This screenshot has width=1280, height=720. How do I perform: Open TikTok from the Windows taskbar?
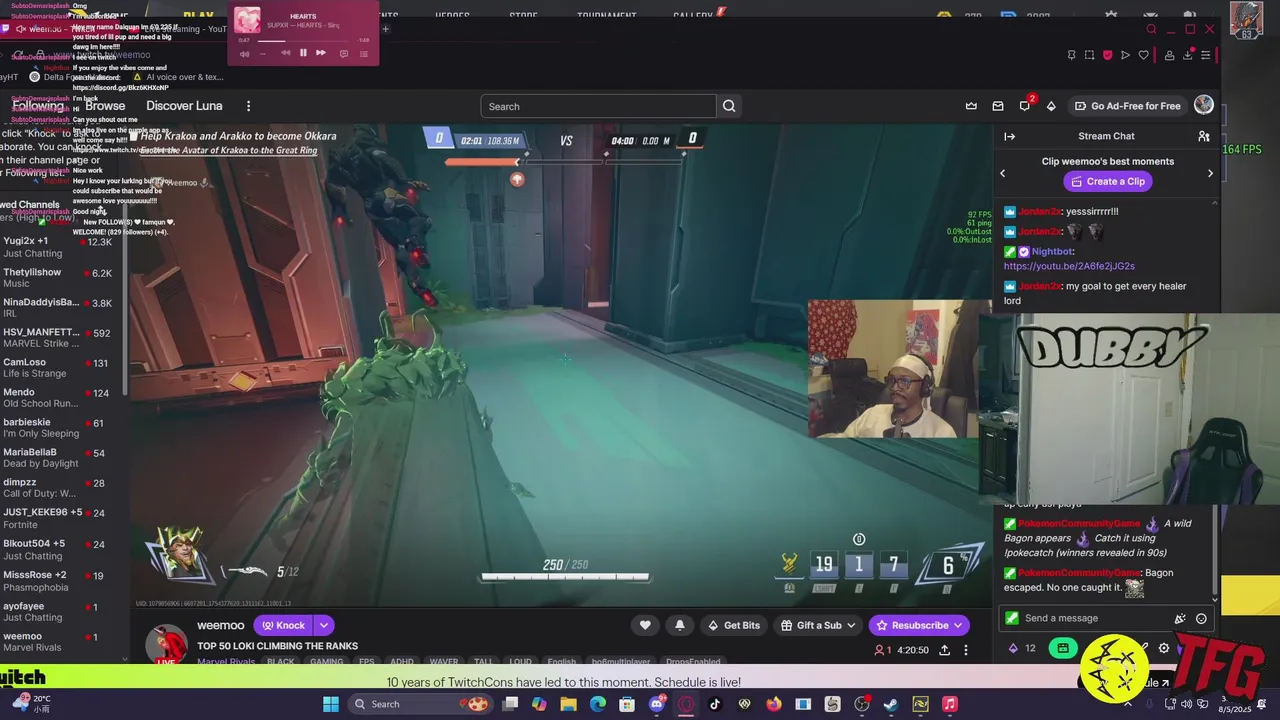pos(715,704)
